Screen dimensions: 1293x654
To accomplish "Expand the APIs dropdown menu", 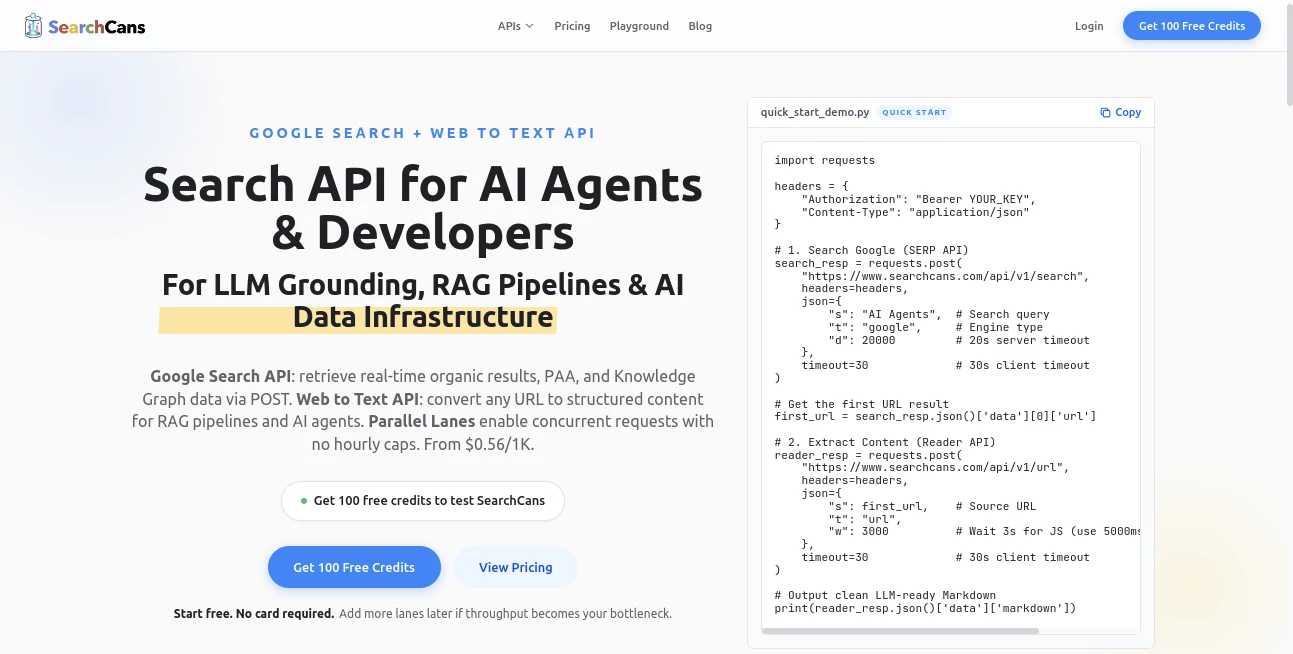I will pos(516,26).
